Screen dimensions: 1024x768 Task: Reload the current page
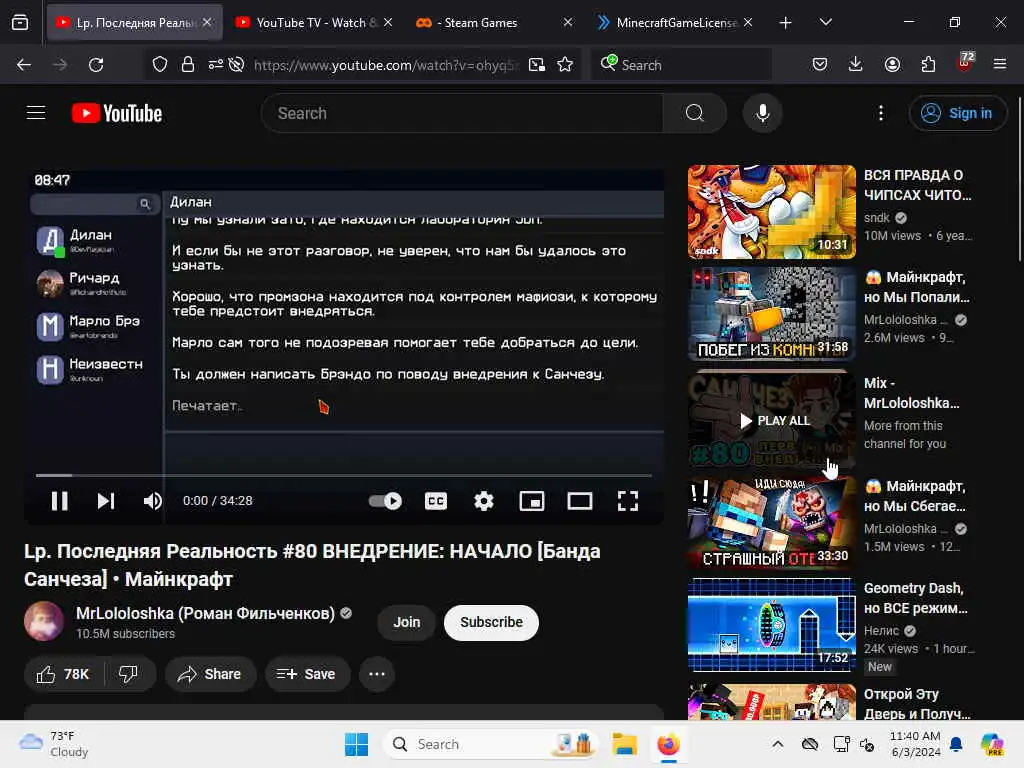[x=96, y=65]
